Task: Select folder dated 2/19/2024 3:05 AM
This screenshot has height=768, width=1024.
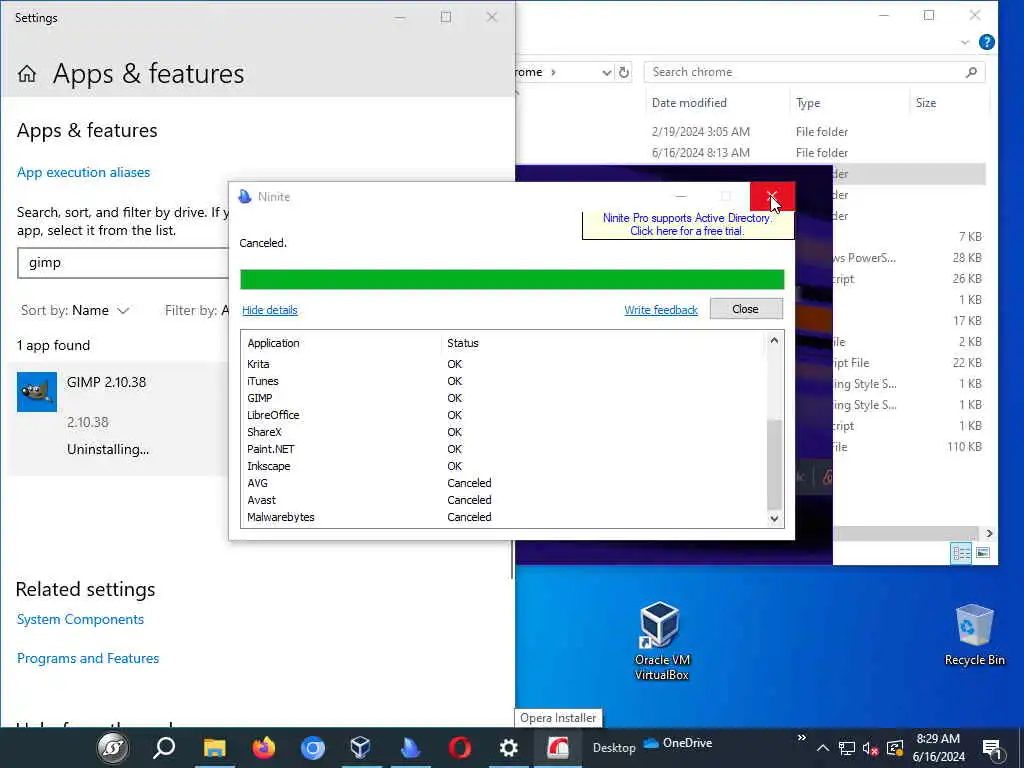Action: [751, 132]
